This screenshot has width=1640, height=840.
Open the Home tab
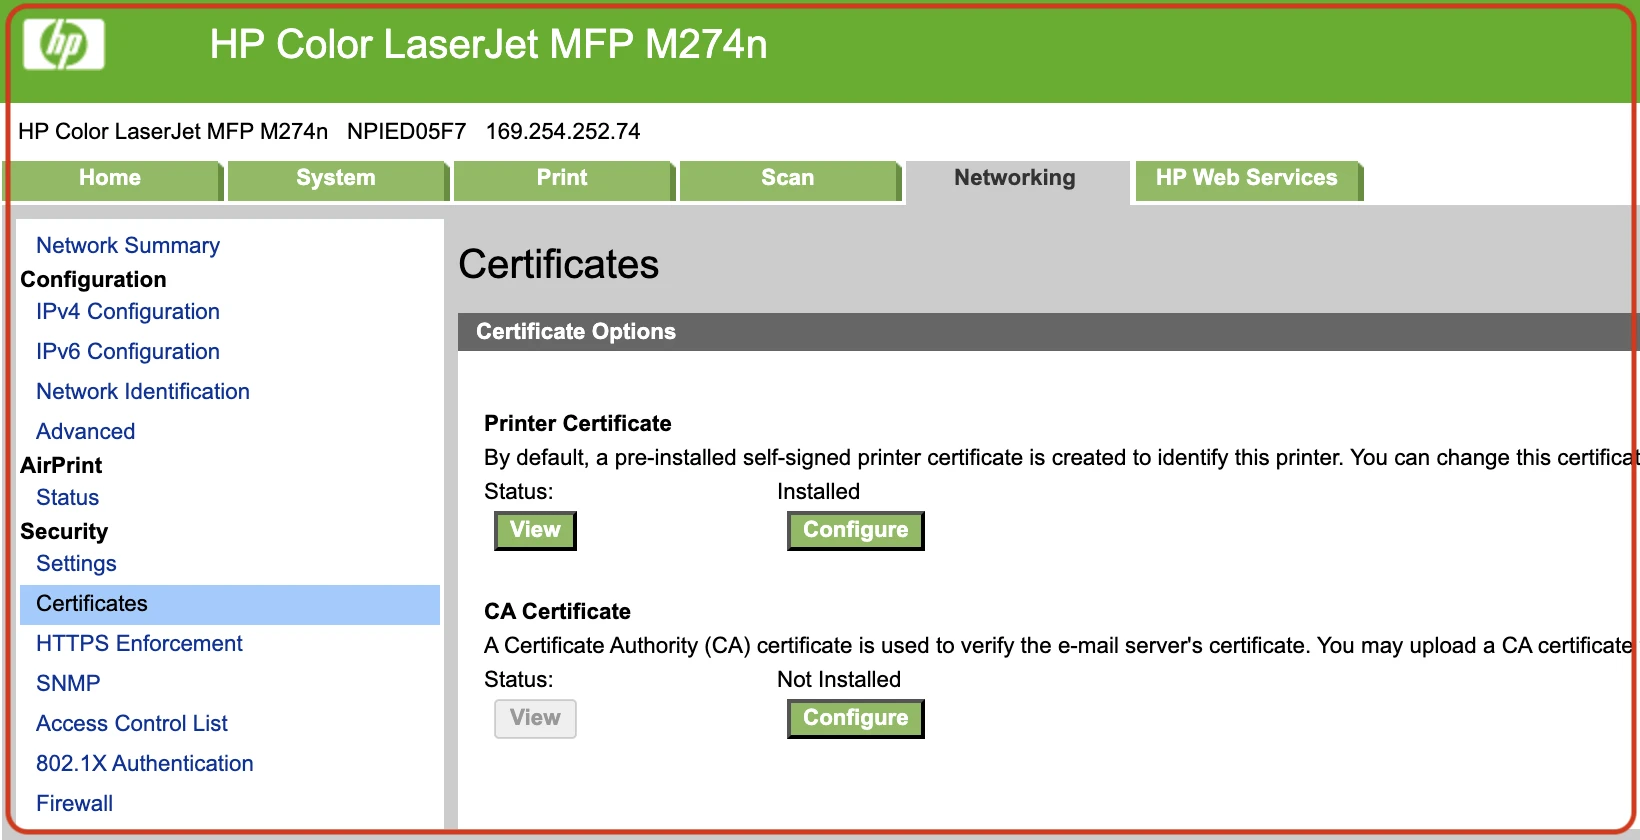click(x=111, y=180)
